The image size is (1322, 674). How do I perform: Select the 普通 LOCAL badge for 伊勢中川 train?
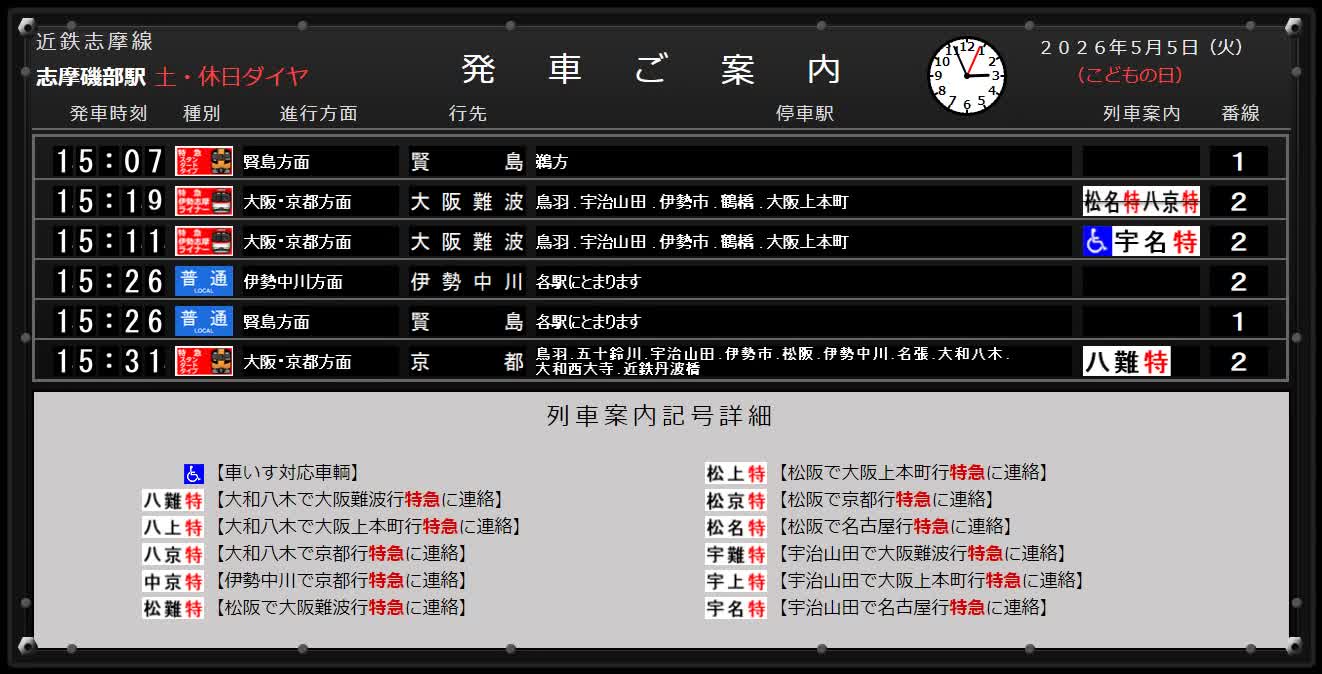point(204,281)
